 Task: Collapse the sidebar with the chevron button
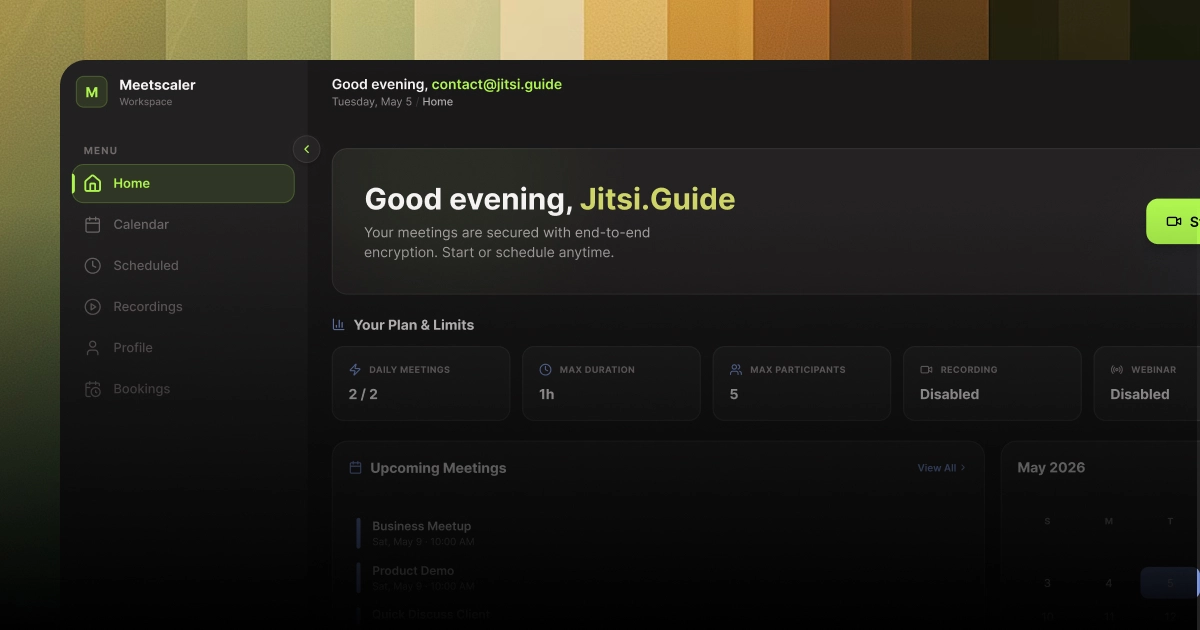(306, 149)
